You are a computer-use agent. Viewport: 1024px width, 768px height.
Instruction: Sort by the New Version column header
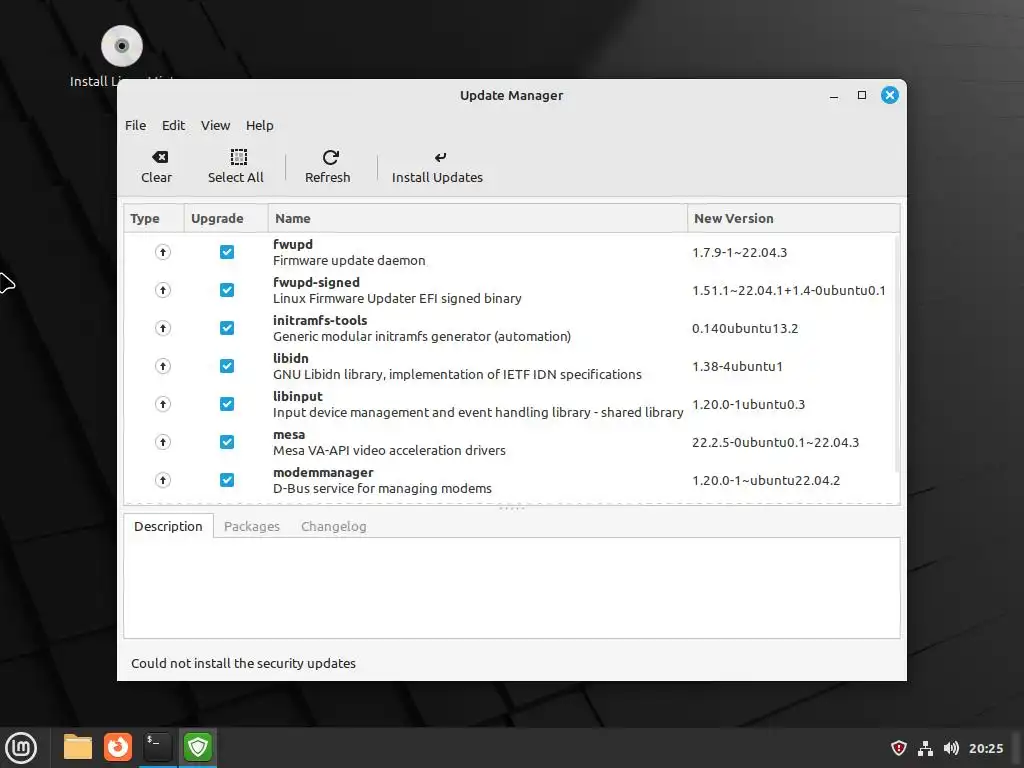[x=793, y=218]
